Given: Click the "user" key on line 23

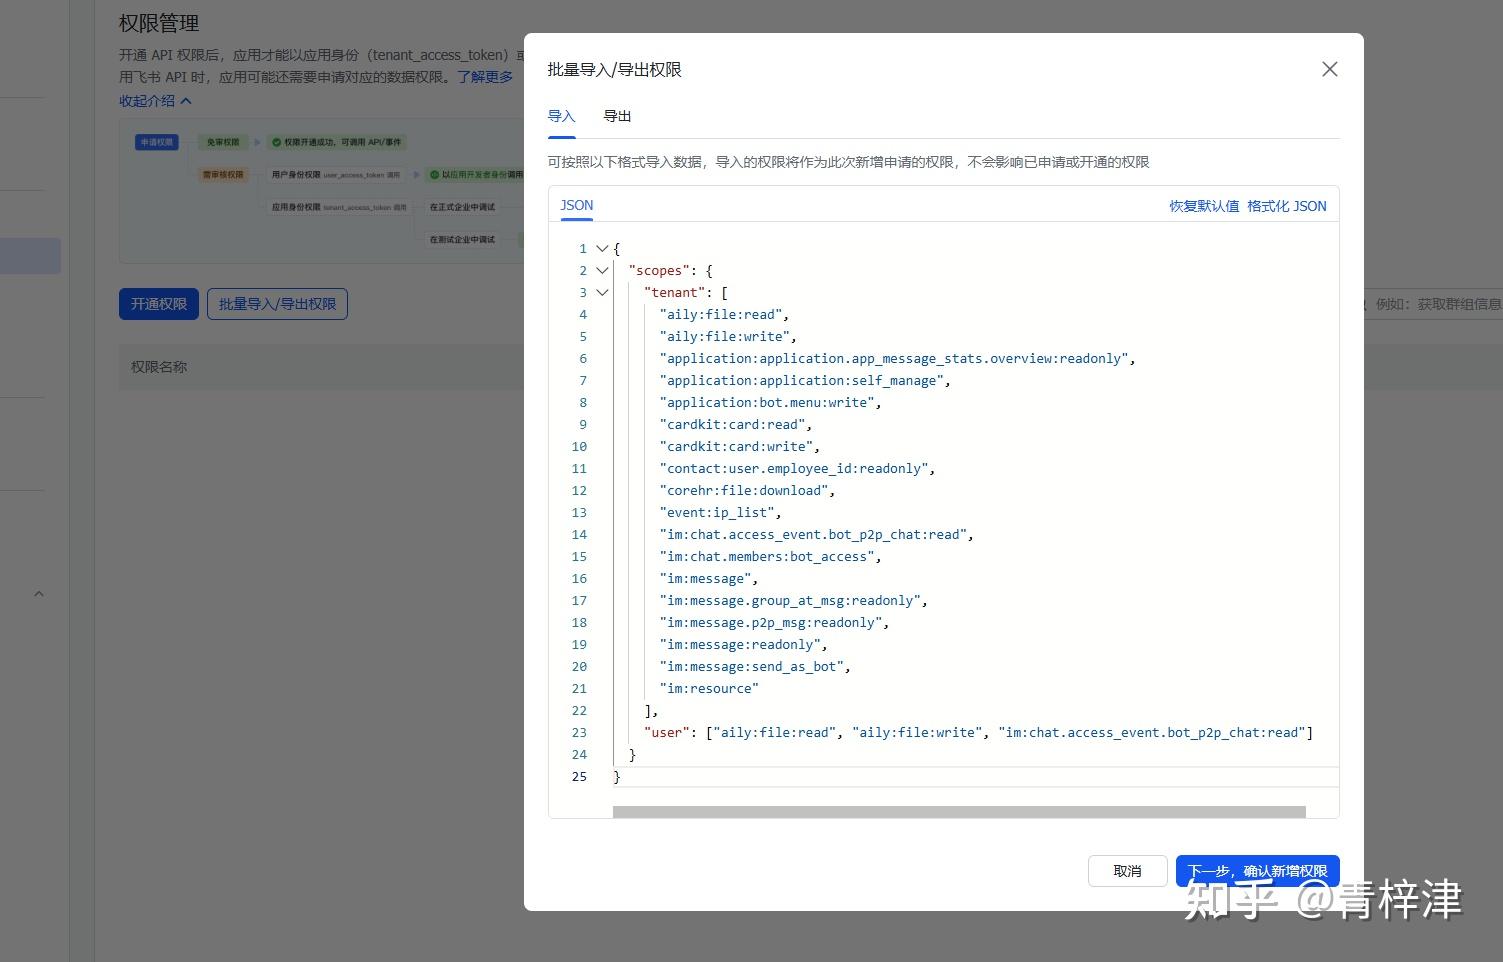Looking at the screenshot, I should 667,732.
